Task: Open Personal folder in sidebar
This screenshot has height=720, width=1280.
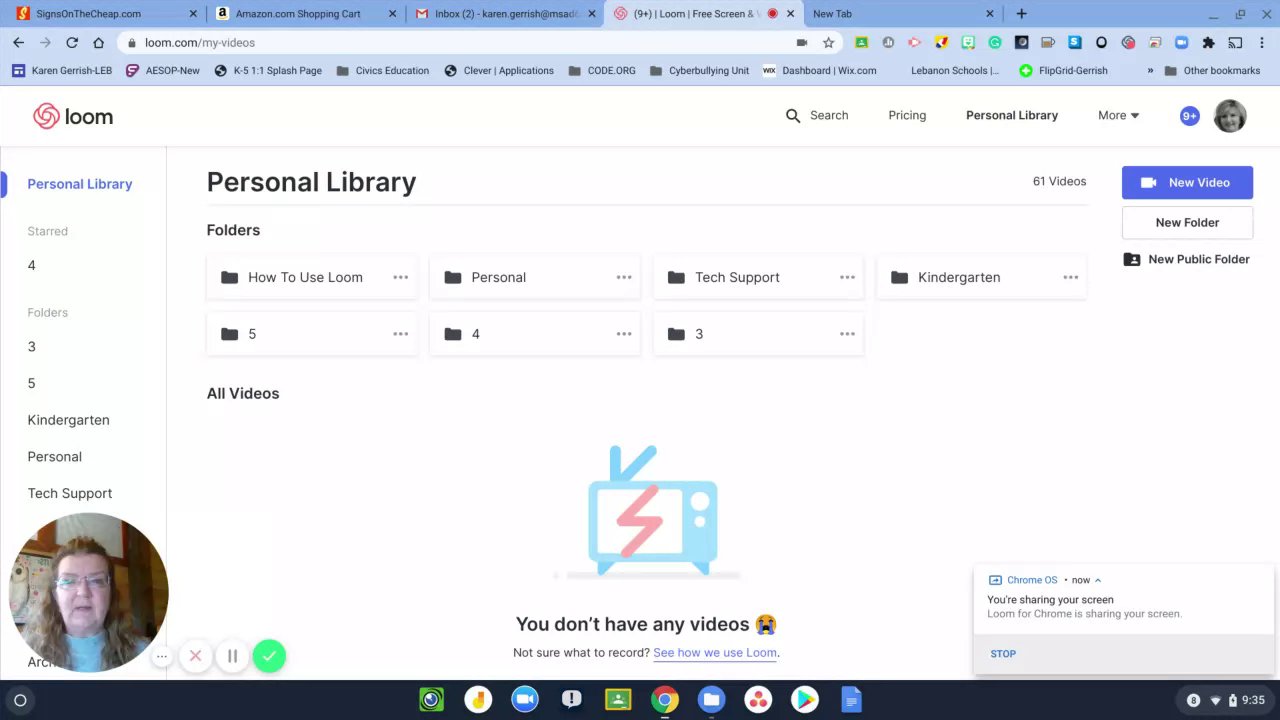Action: pos(55,456)
